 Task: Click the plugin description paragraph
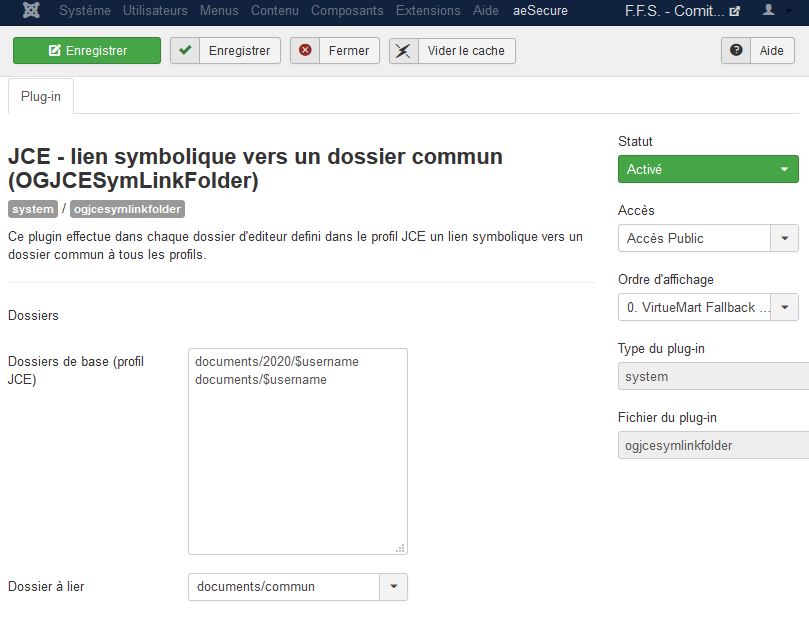tap(296, 245)
